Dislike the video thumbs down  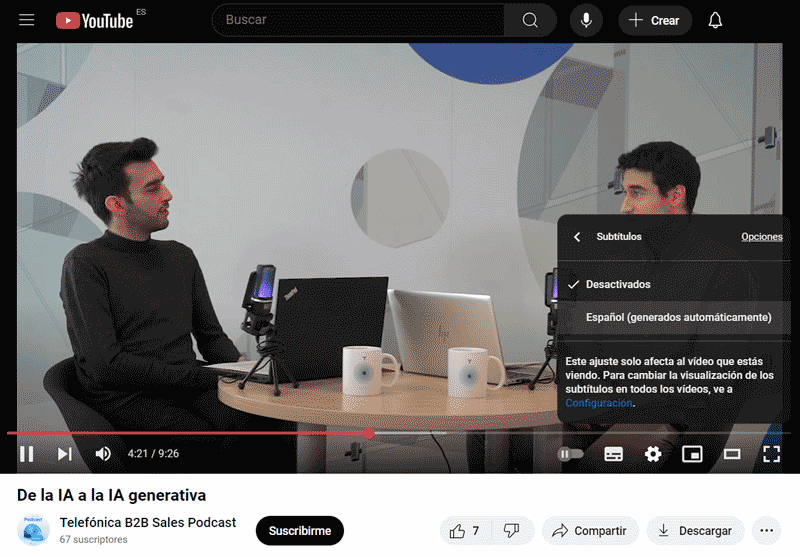[x=512, y=531]
